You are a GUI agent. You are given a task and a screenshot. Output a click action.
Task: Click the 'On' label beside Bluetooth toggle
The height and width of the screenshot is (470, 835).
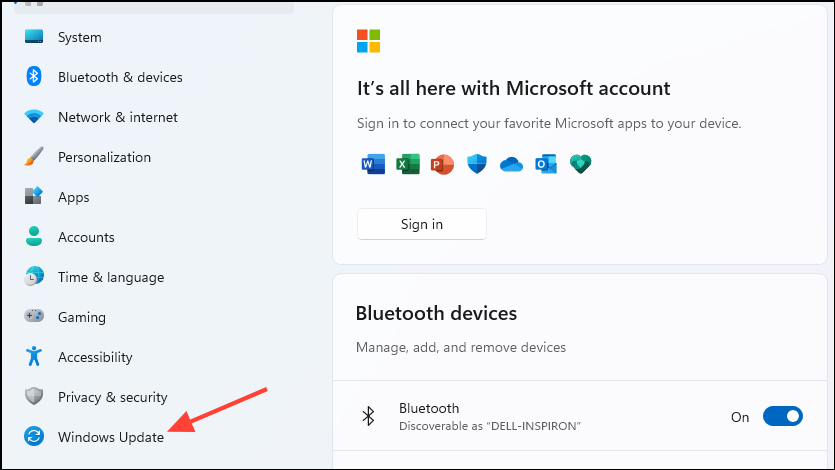740,417
